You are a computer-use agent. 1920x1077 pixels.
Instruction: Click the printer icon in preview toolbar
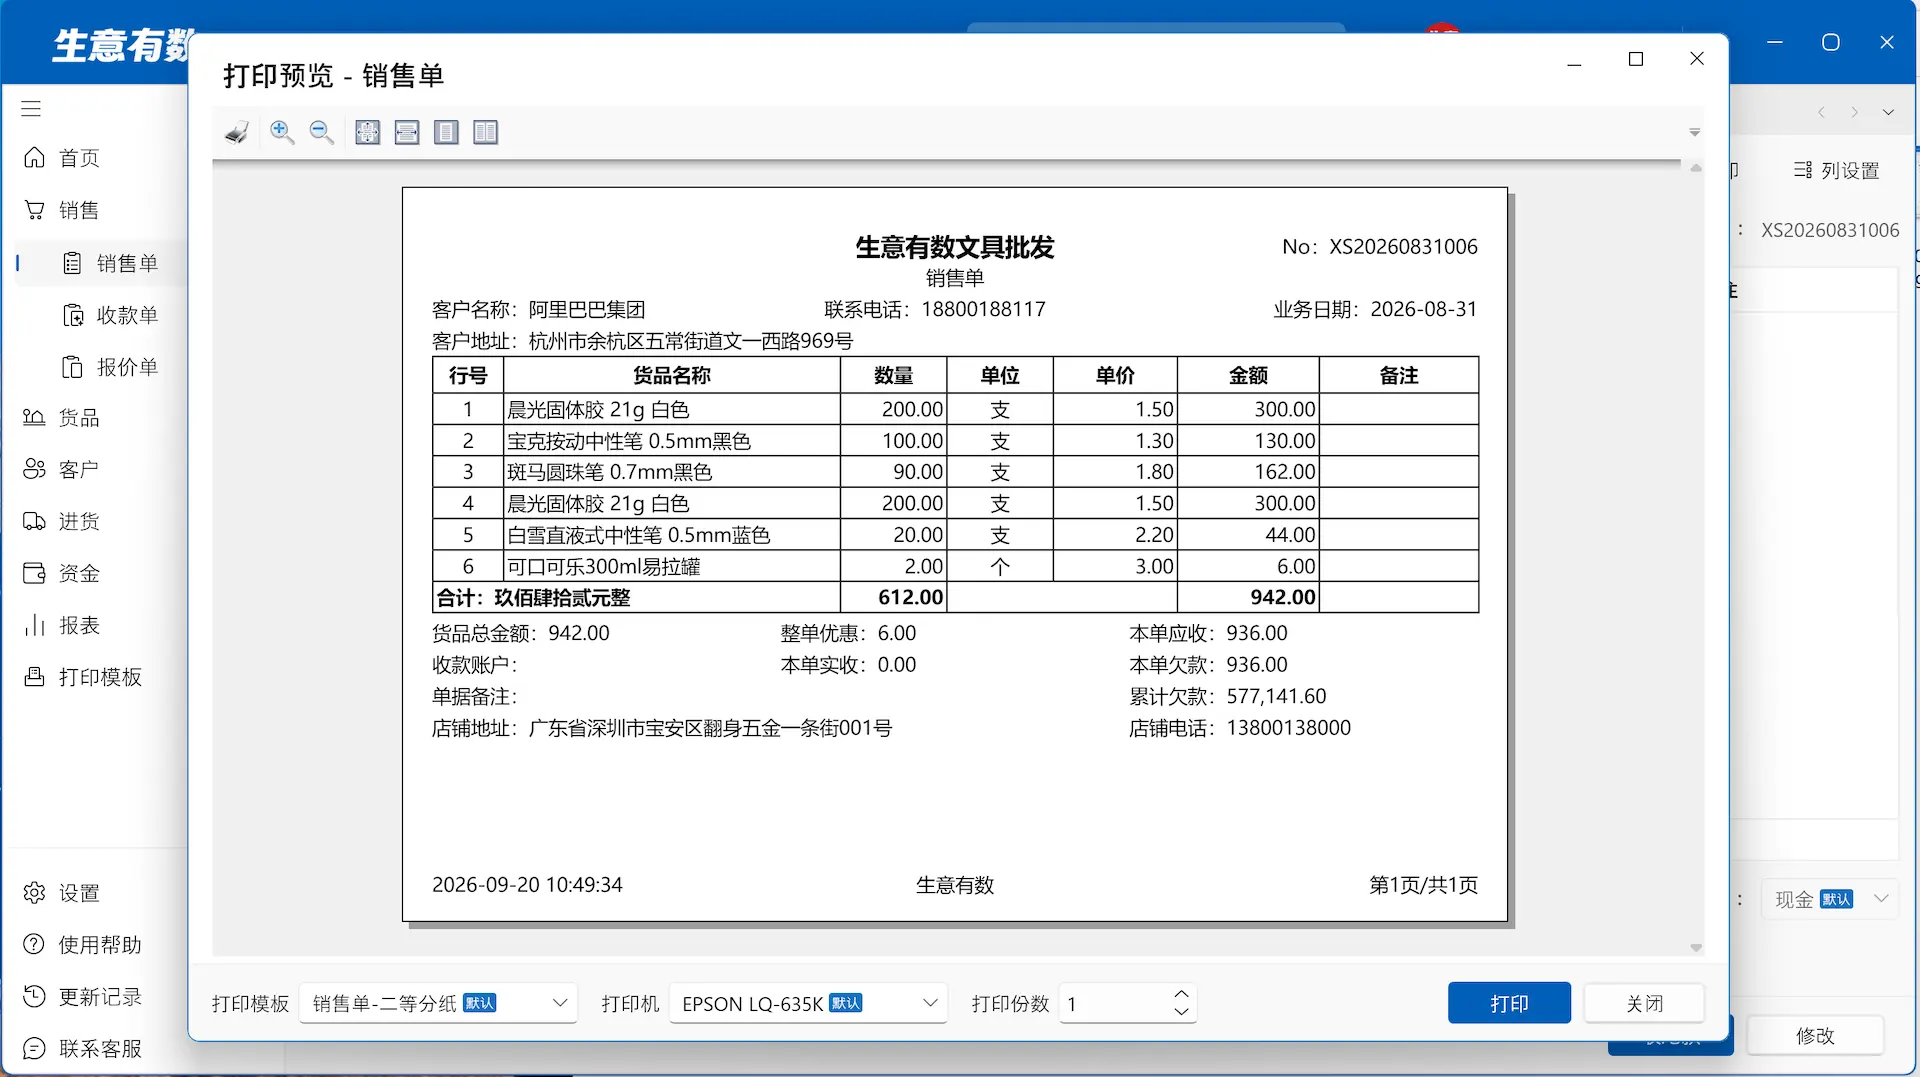(x=237, y=132)
